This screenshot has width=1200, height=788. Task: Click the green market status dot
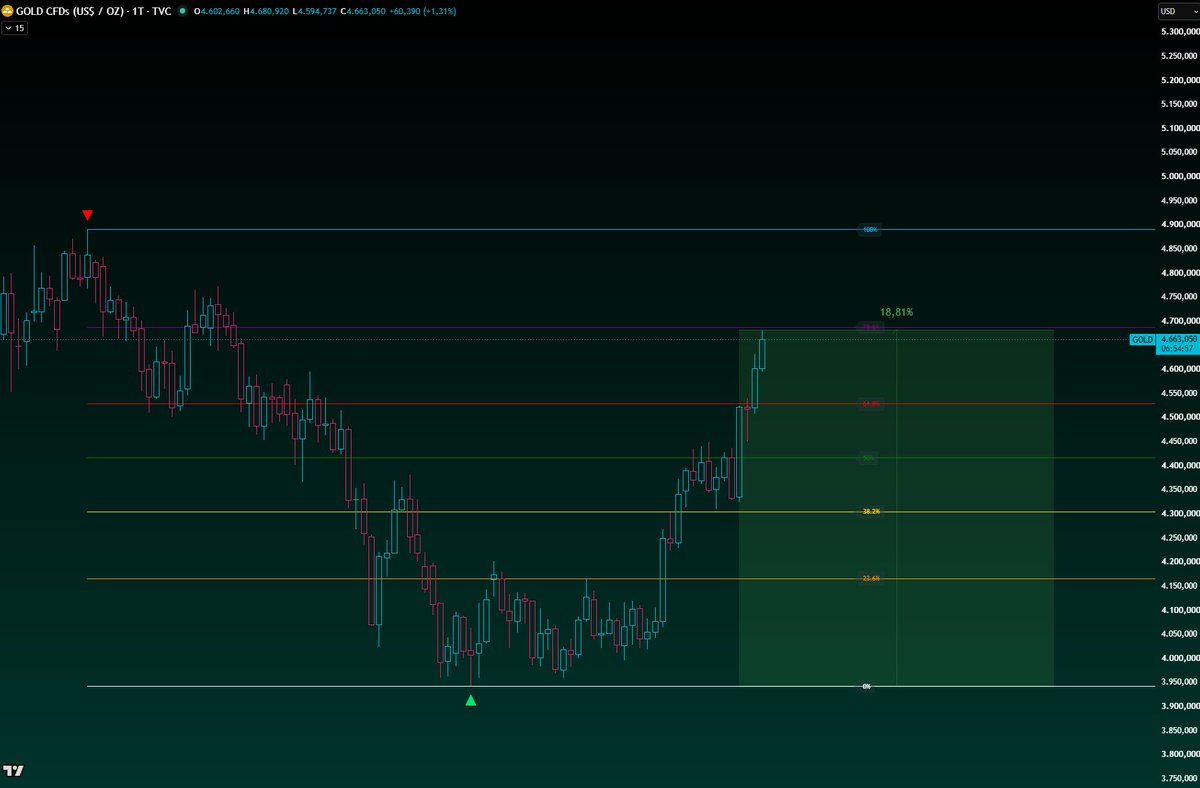(x=183, y=11)
